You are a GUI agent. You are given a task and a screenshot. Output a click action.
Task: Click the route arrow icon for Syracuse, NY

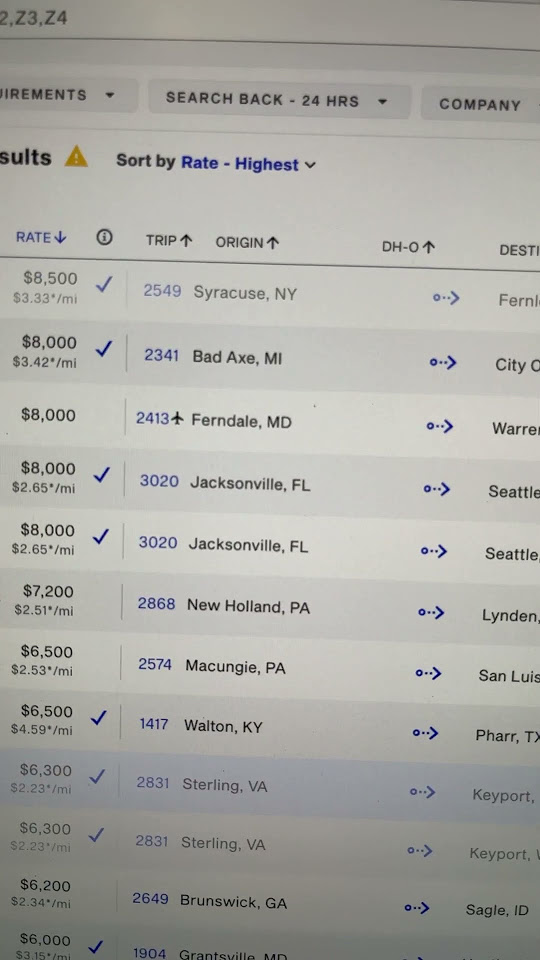(x=446, y=298)
